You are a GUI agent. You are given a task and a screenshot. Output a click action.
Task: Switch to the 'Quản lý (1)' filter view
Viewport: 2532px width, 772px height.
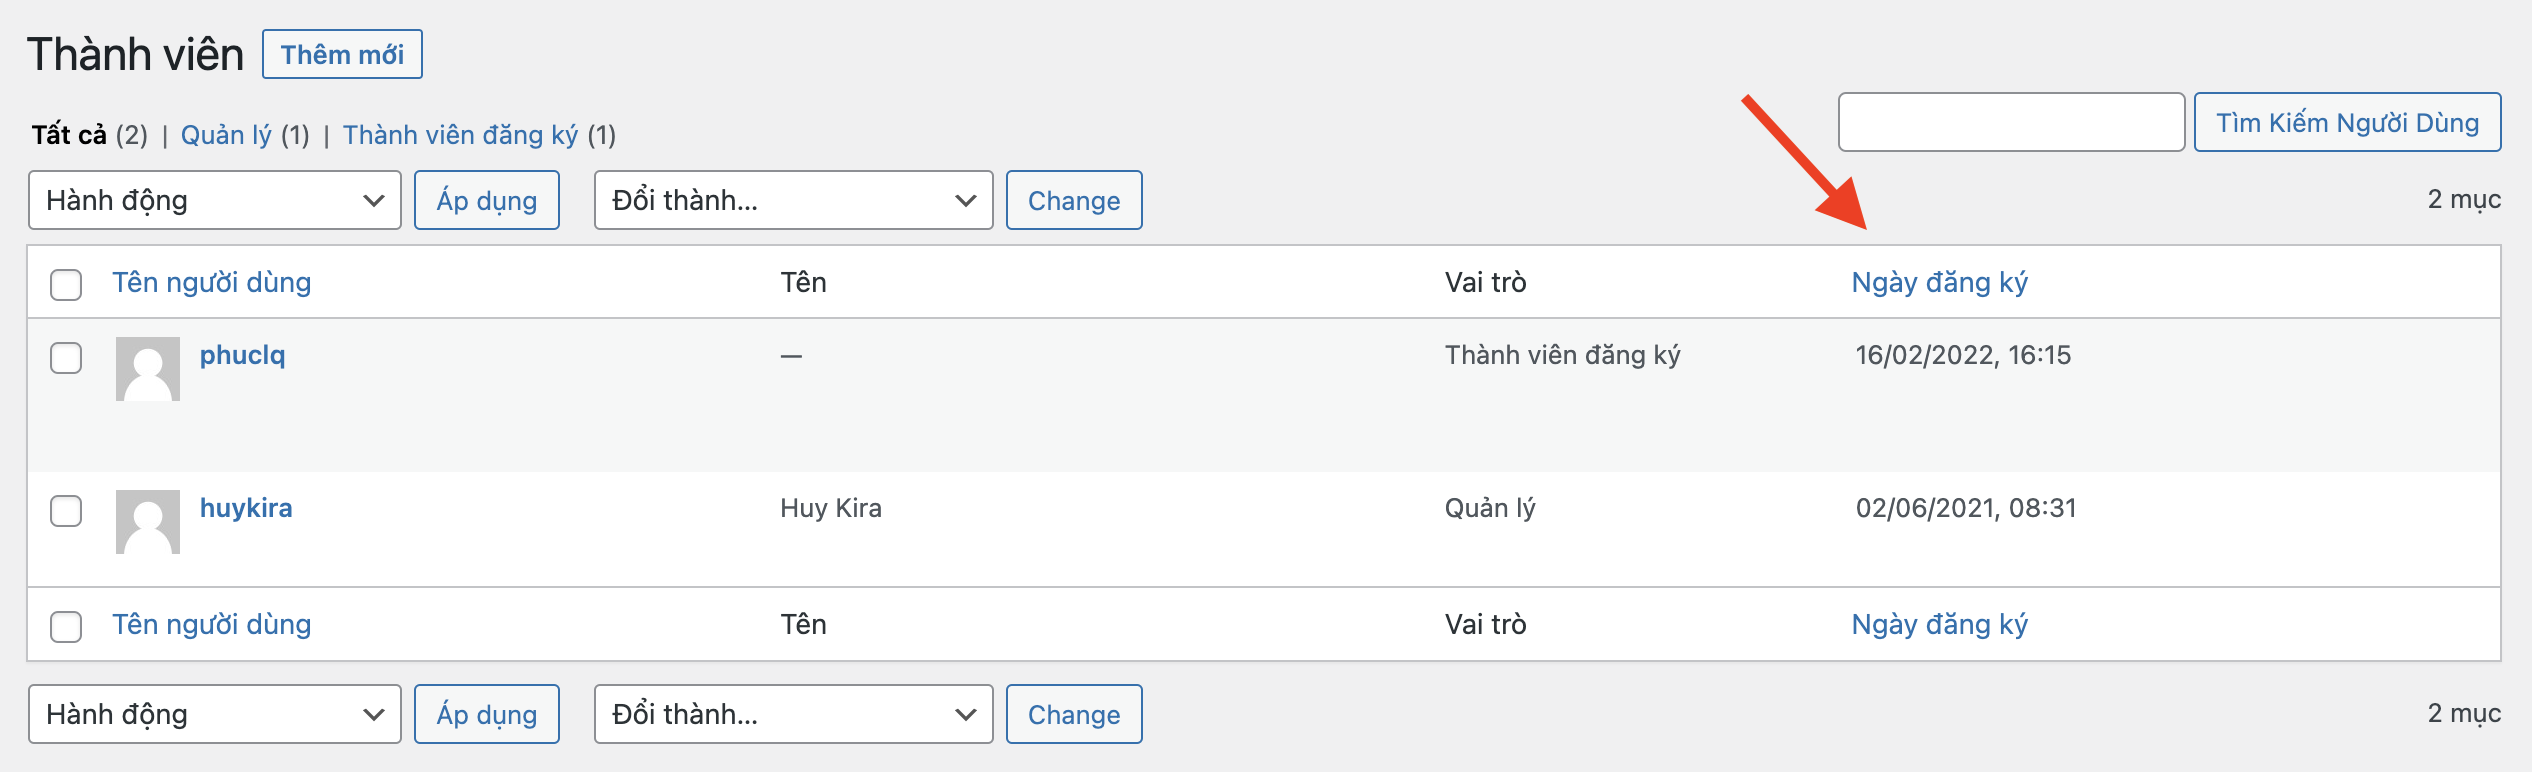pos(226,134)
